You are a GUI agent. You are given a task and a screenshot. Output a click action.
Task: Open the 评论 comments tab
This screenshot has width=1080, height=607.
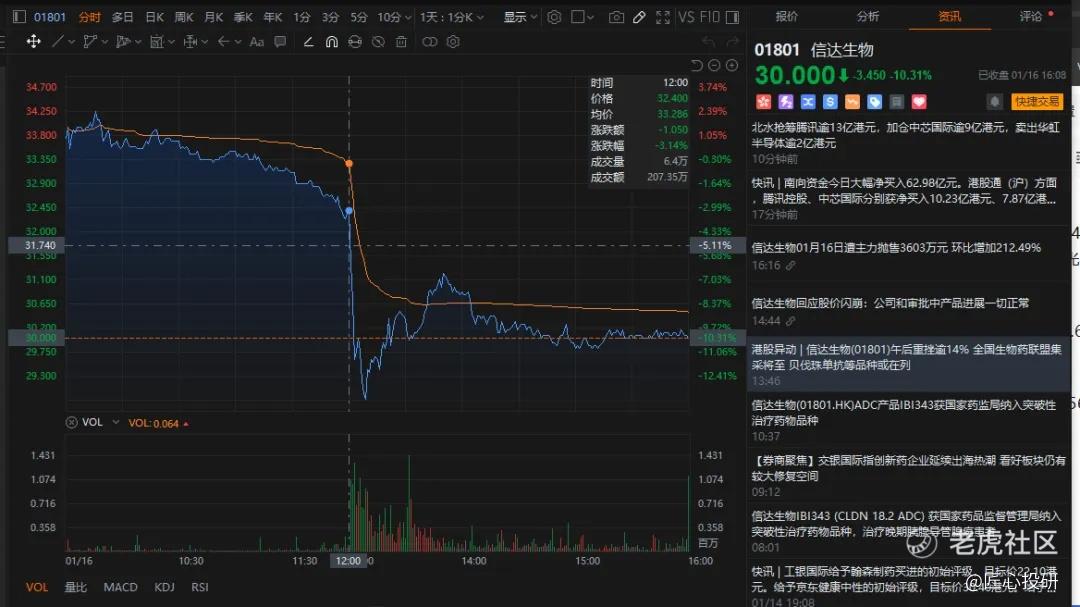(1031, 16)
